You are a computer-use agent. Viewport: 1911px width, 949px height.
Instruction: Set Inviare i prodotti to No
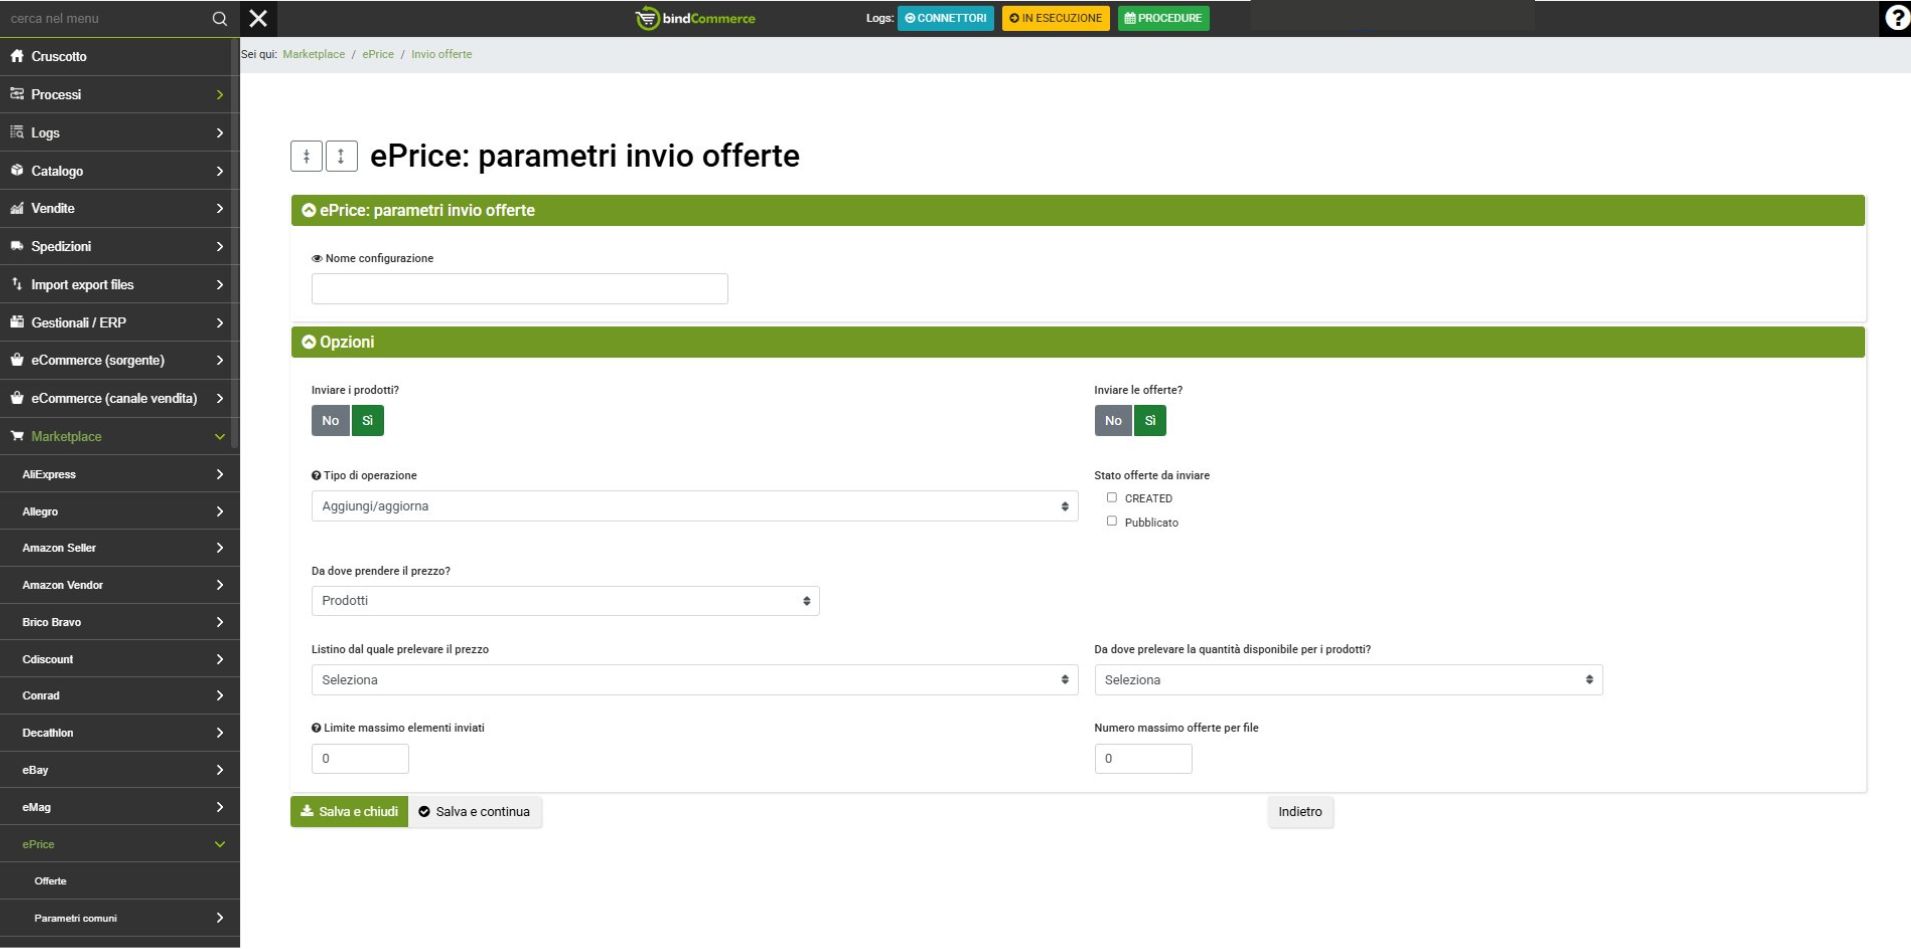tap(330, 421)
